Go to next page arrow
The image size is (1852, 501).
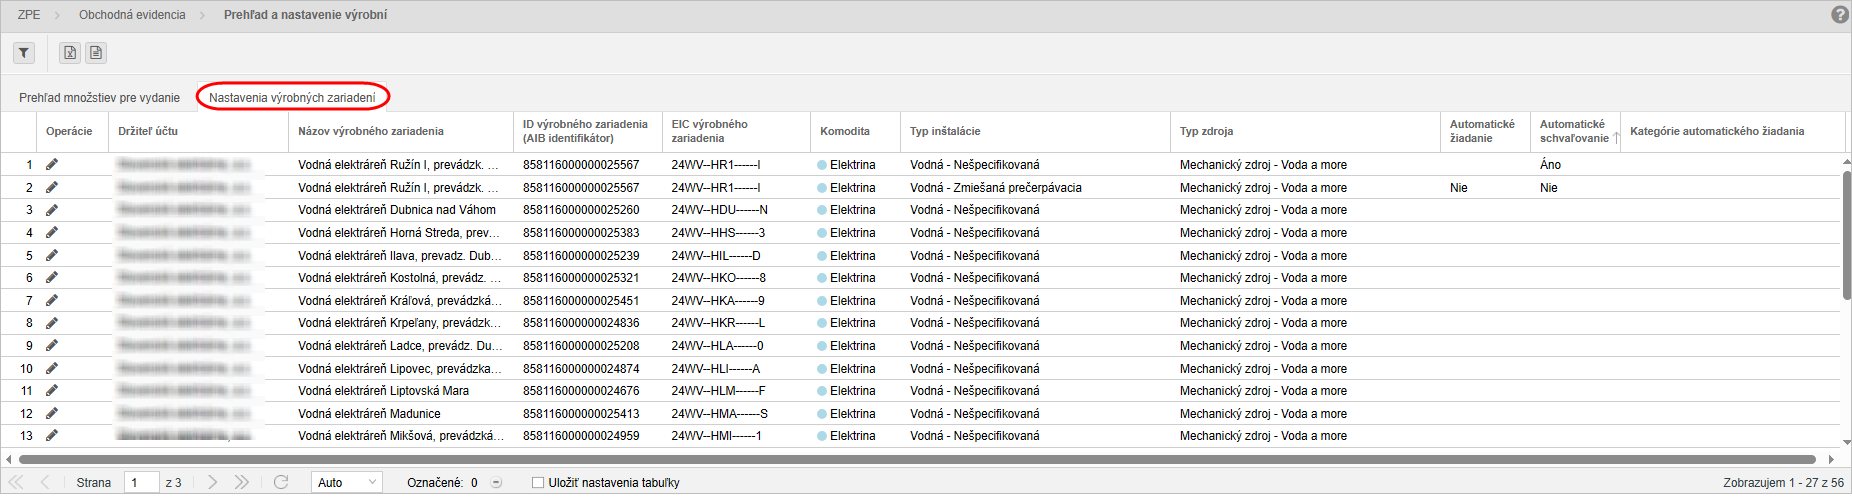point(212,482)
